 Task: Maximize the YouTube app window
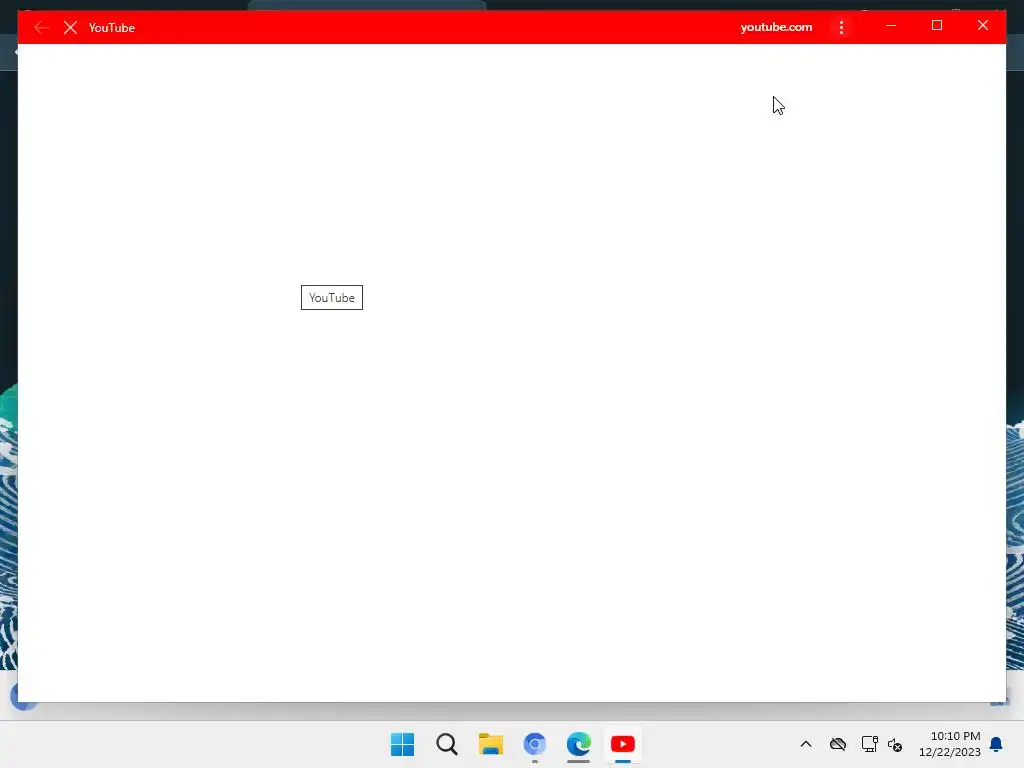pyautogui.click(x=936, y=25)
